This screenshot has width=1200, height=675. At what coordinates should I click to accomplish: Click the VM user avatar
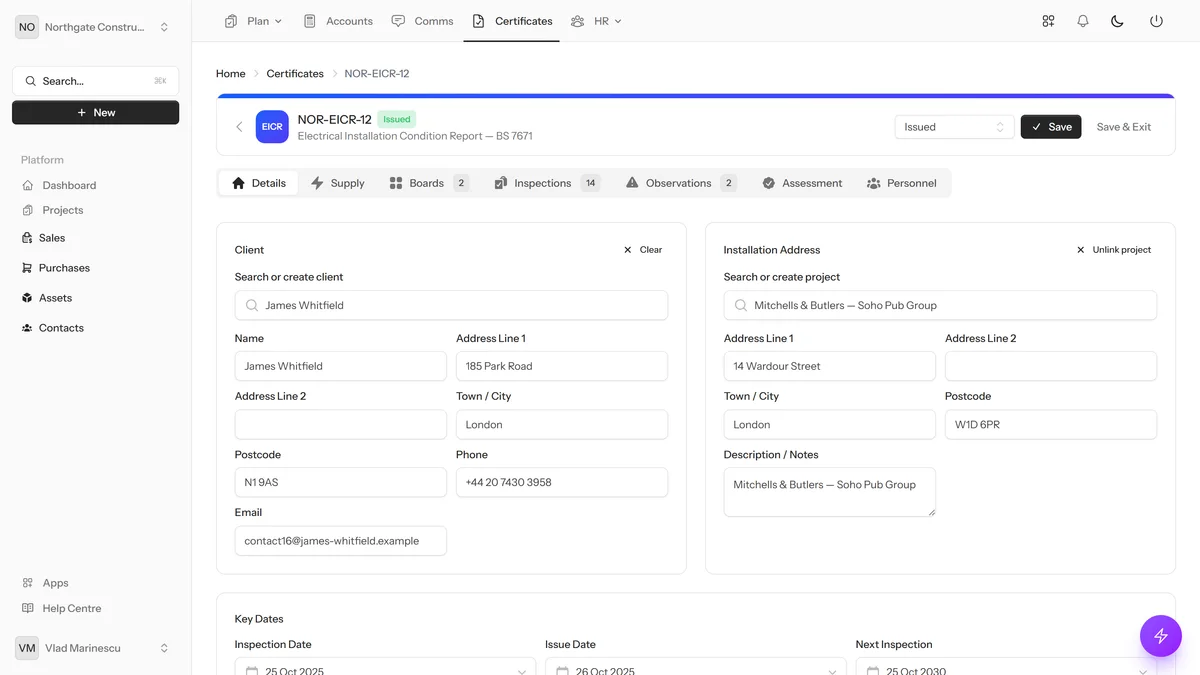27,648
